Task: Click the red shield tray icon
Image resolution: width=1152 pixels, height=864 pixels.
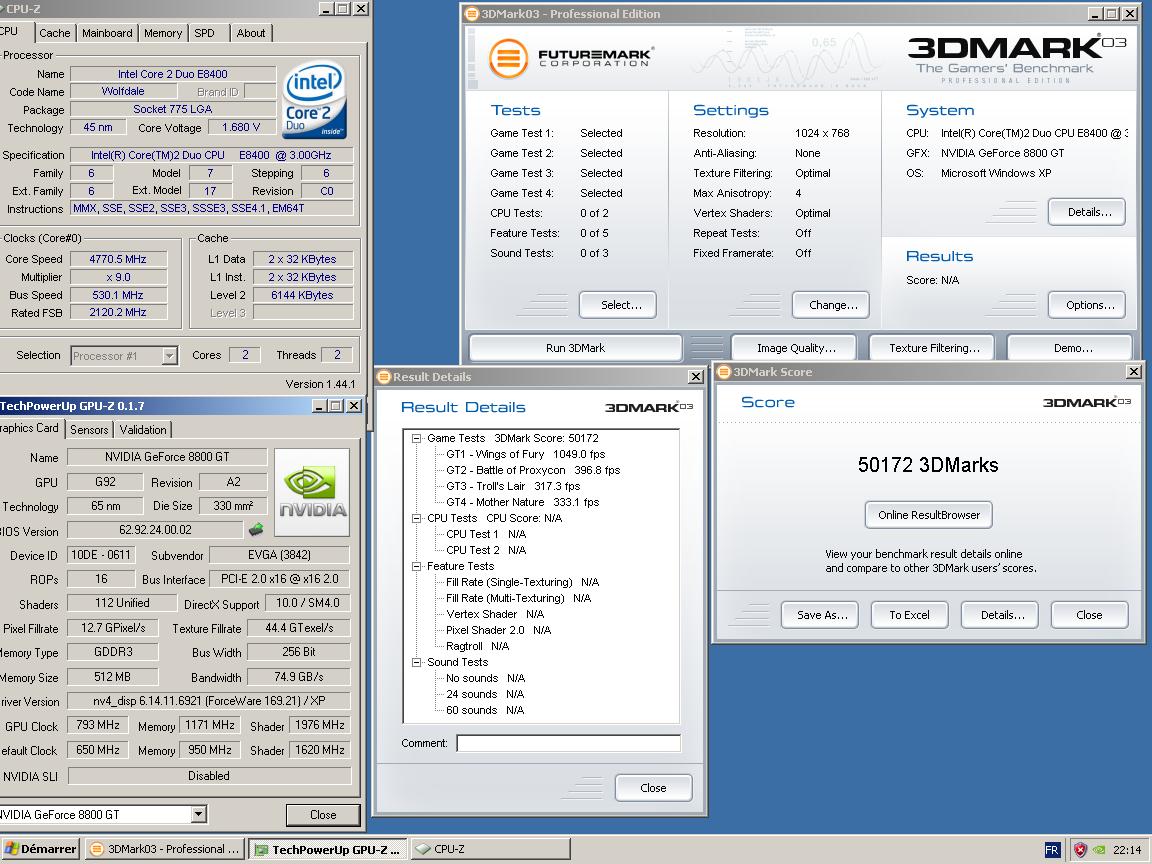Action: 1080,850
